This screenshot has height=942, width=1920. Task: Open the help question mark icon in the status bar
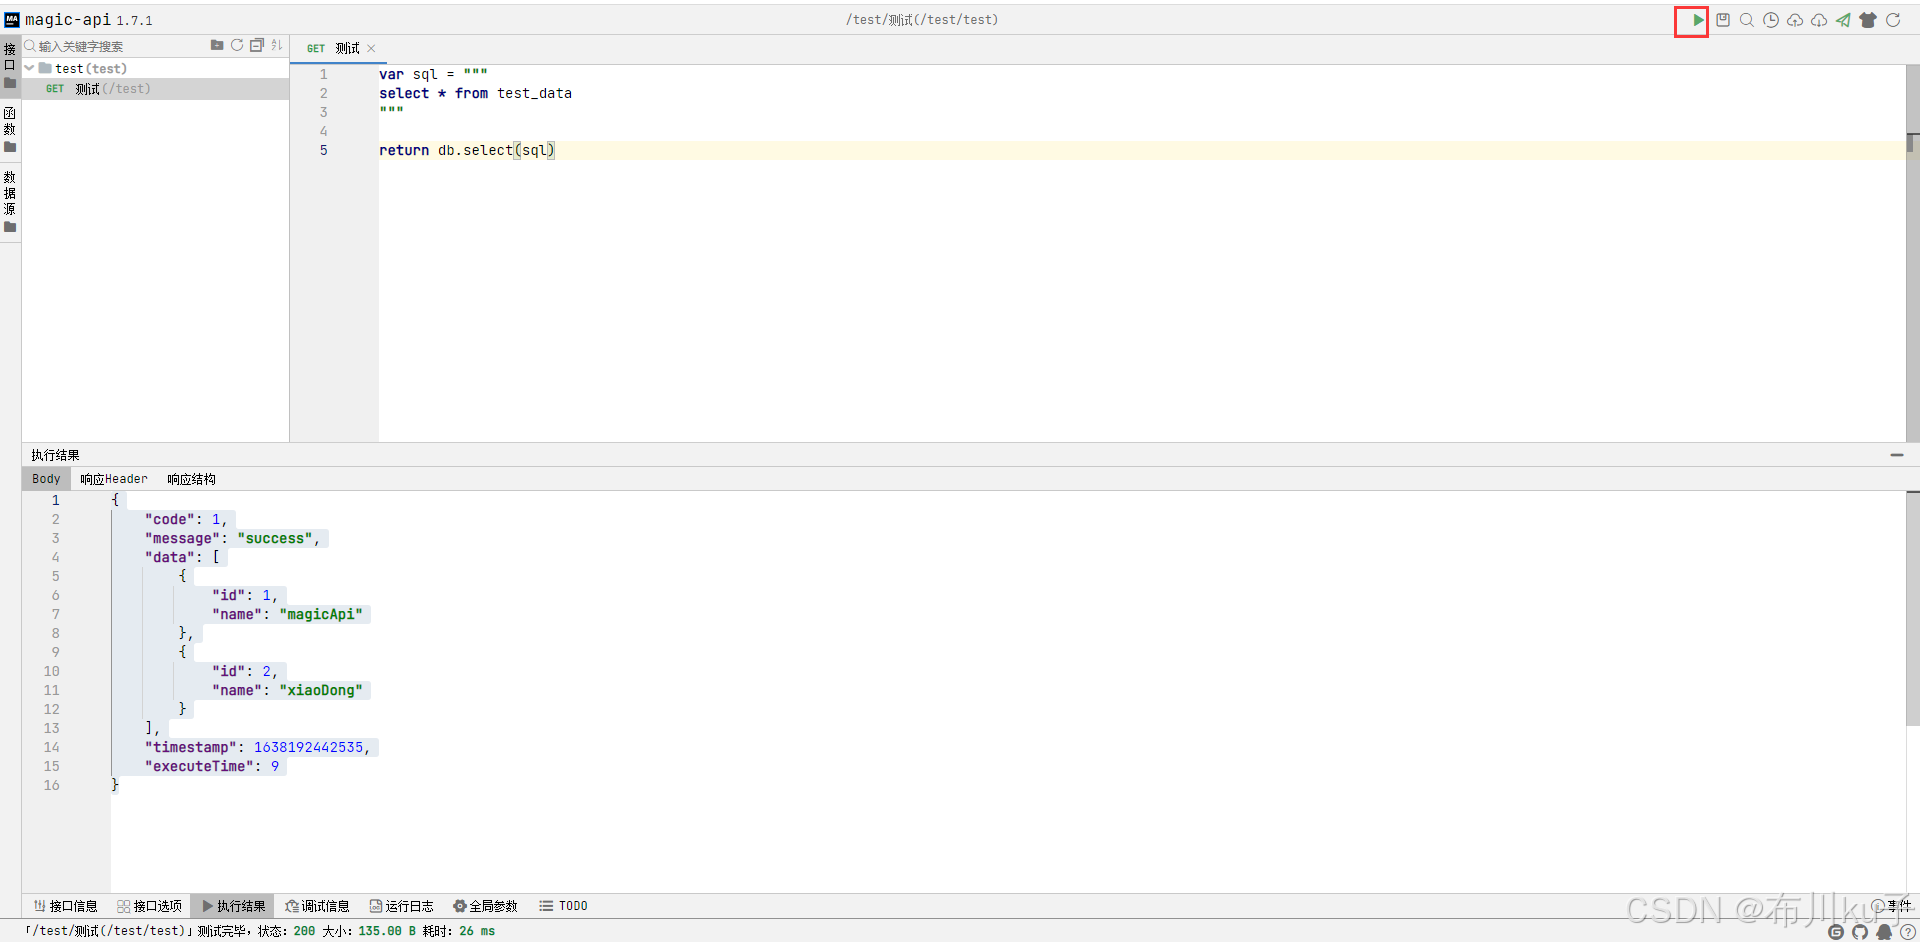point(1908,932)
